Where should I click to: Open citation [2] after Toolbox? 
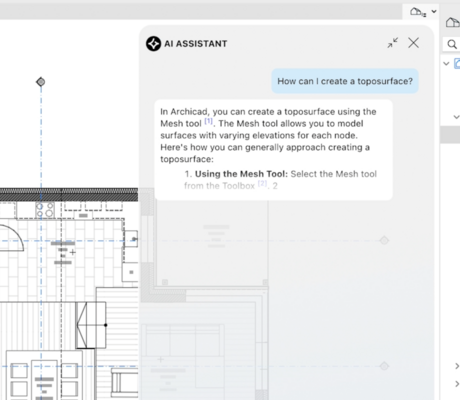coord(262,183)
